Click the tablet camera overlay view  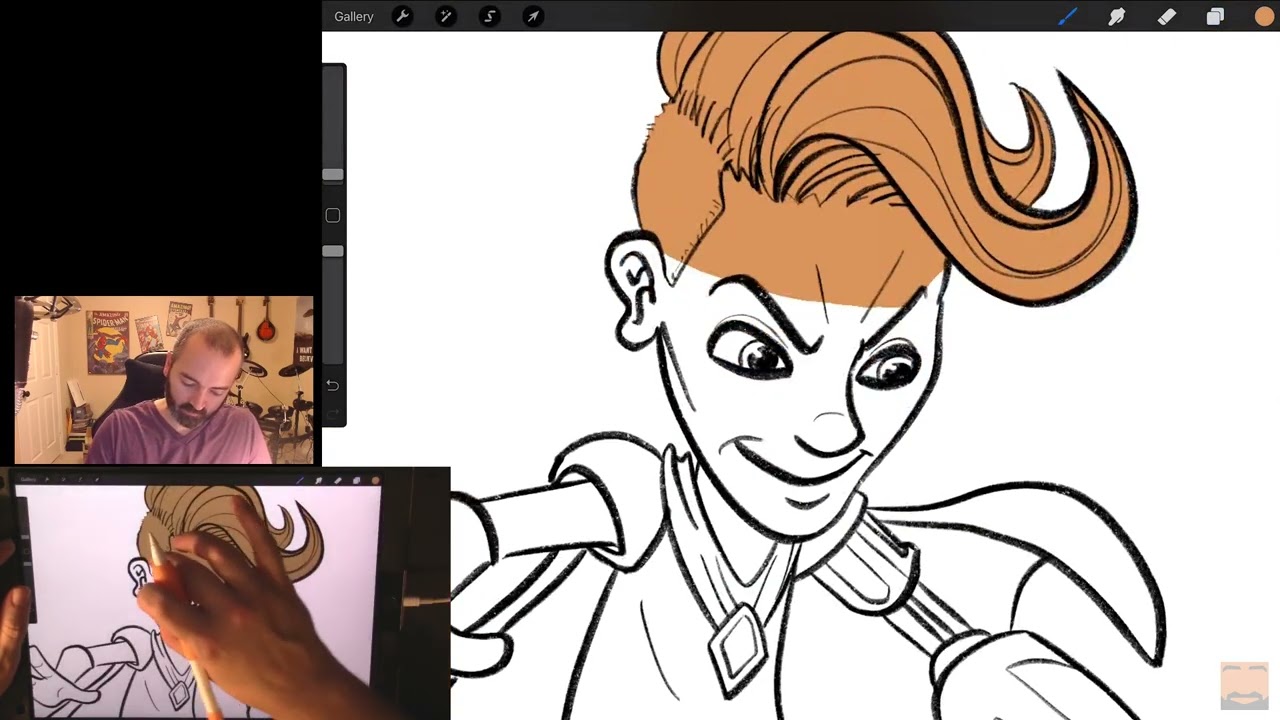pyautogui.click(x=225, y=593)
